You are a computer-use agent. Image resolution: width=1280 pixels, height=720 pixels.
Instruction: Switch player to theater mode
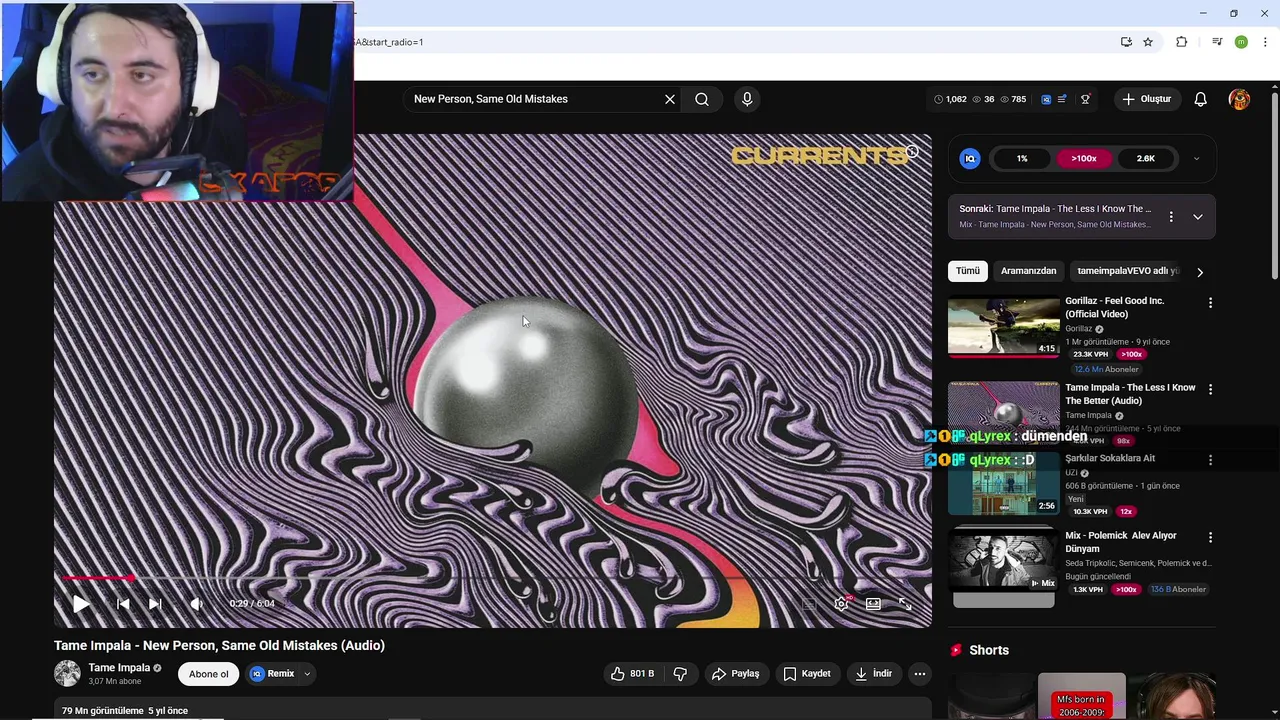click(x=873, y=604)
